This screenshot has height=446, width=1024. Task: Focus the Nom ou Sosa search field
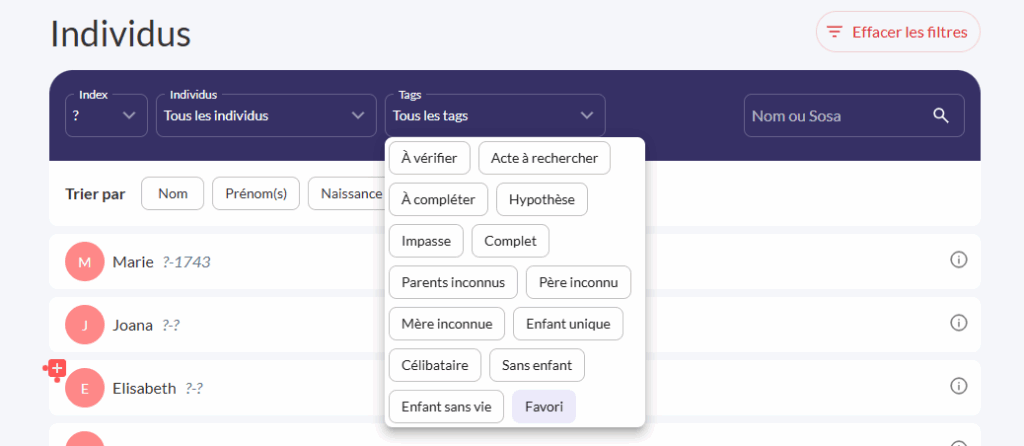[835, 116]
